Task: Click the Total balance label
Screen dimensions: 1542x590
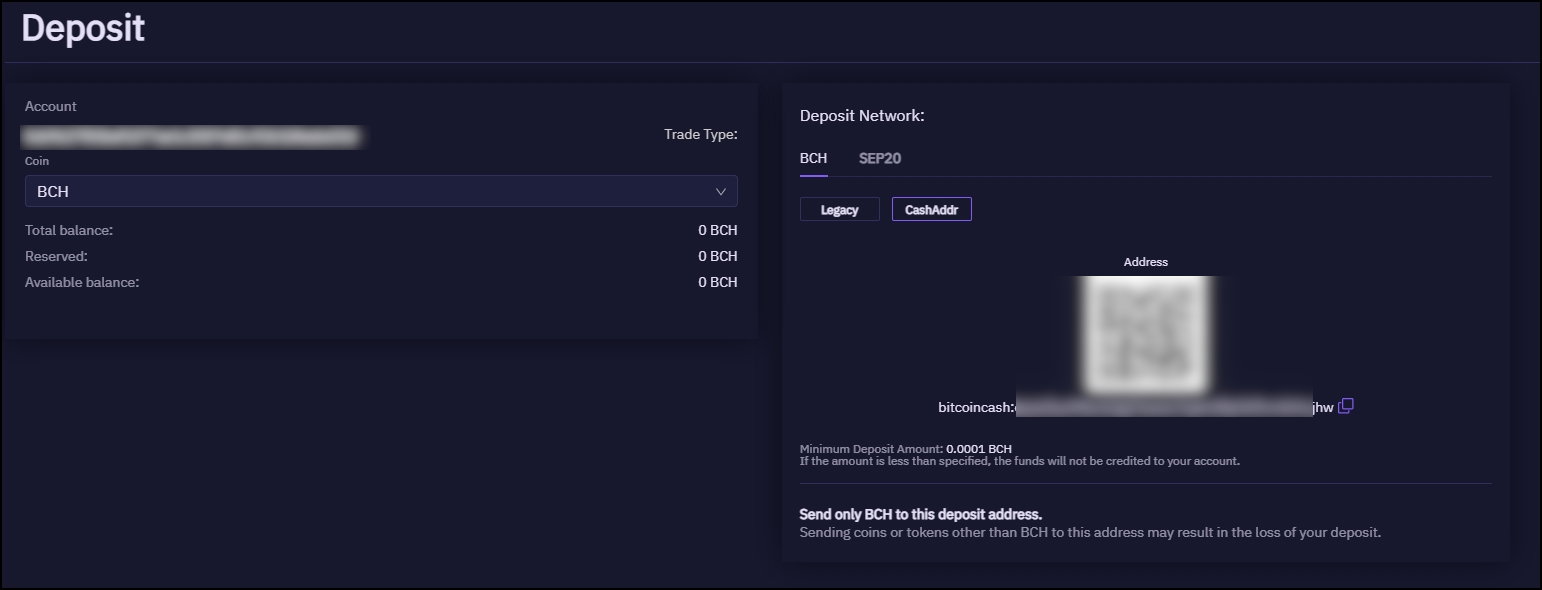Action: point(69,231)
